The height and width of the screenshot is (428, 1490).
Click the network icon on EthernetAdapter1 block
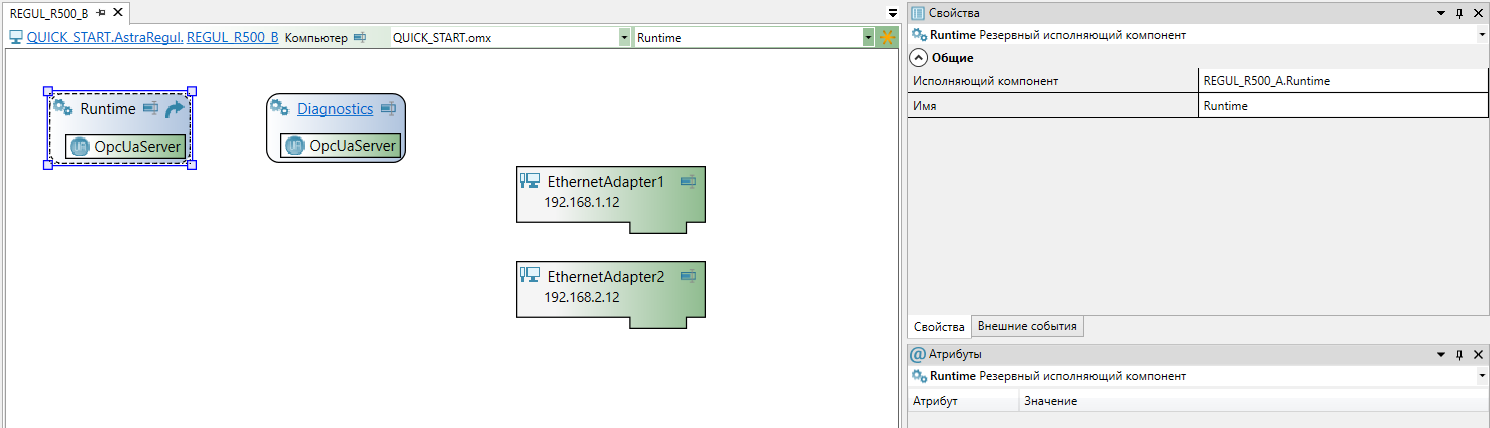(530, 181)
